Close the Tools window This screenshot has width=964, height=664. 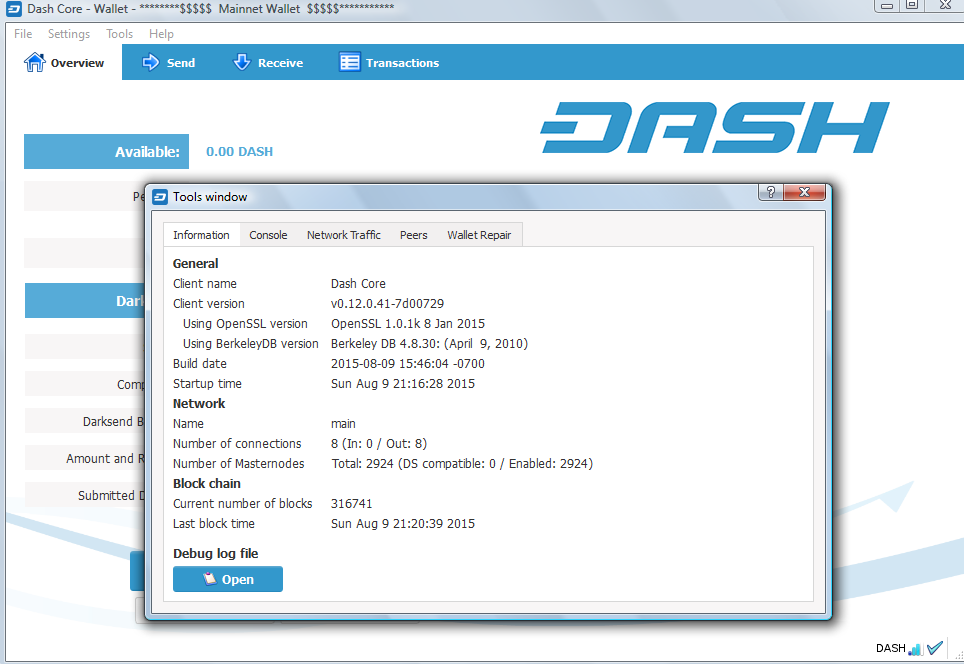(804, 192)
